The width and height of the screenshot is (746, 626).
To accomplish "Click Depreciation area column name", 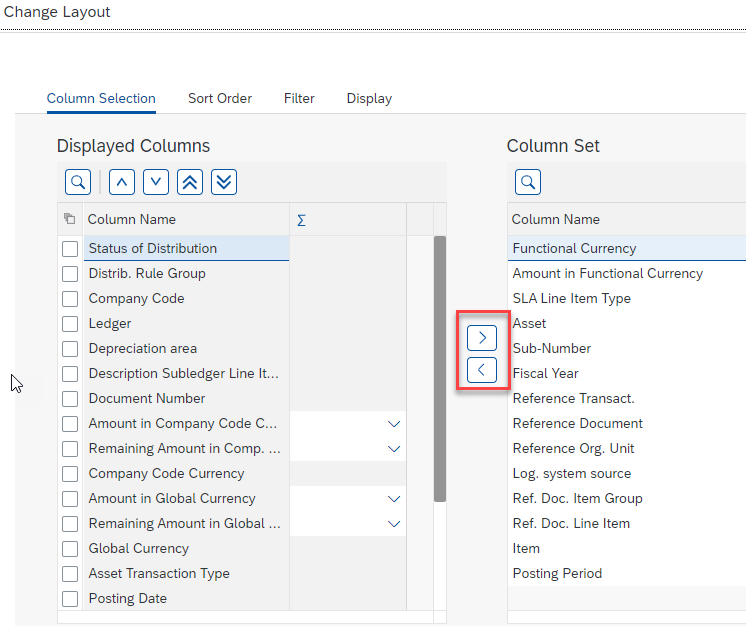I will (x=143, y=348).
